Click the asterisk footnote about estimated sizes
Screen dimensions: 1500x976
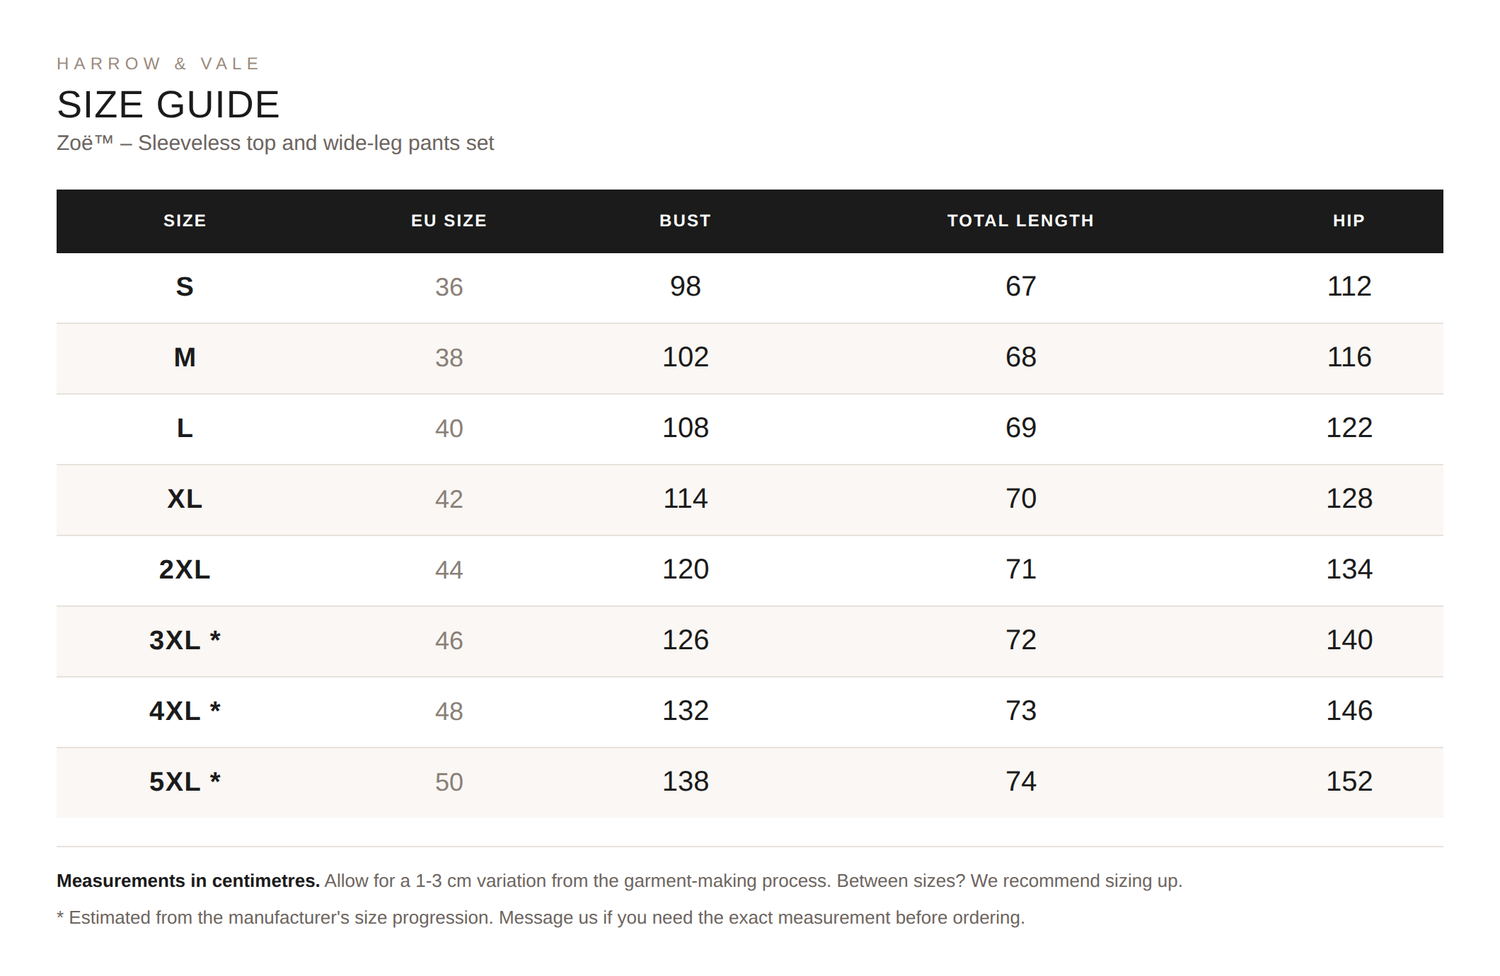(541, 918)
